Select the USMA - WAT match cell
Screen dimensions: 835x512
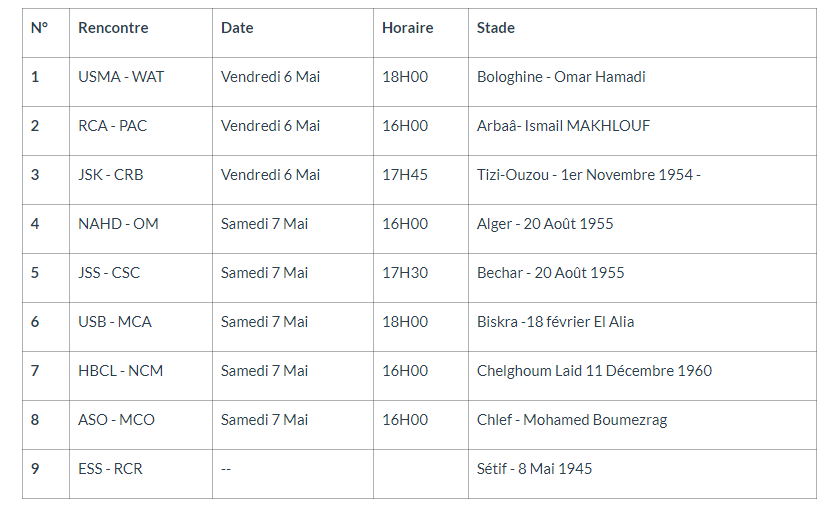point(121,77)
